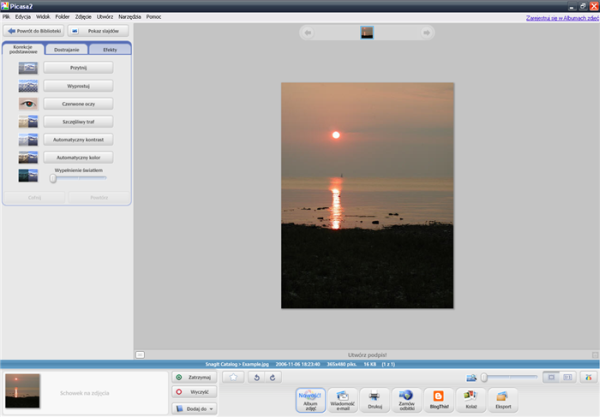Click the Wyprostuj button

78,86
